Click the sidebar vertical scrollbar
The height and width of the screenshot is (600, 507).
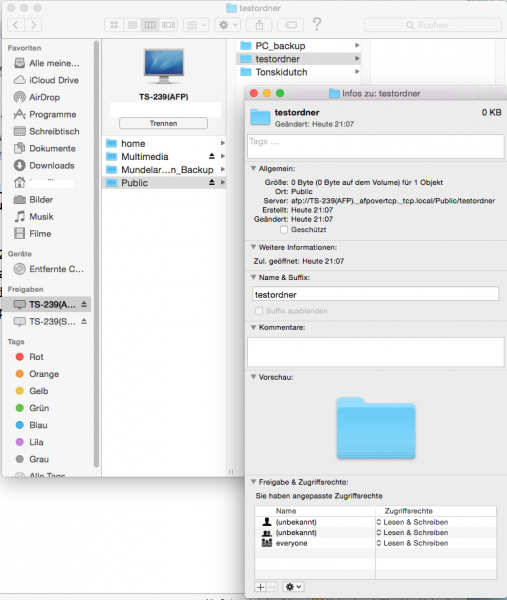click(96, 254)
